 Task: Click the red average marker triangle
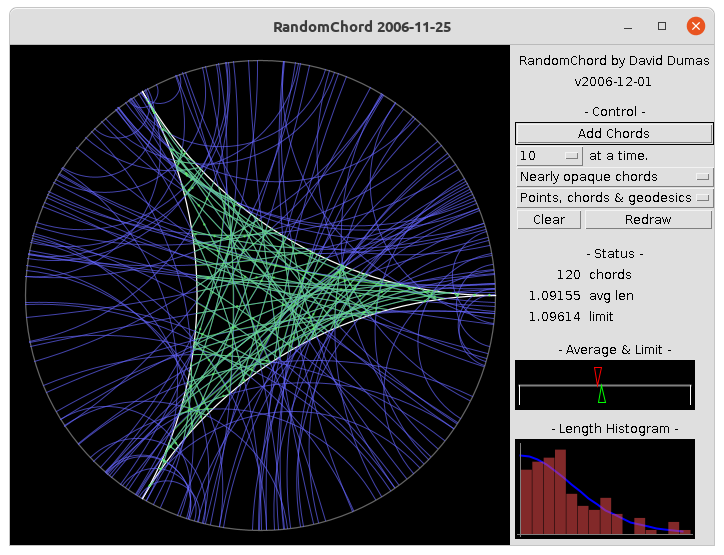[598, 376]
